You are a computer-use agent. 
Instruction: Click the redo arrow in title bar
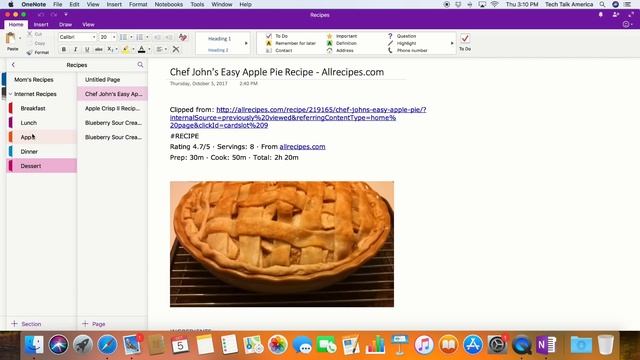click(x=53, y=15)
